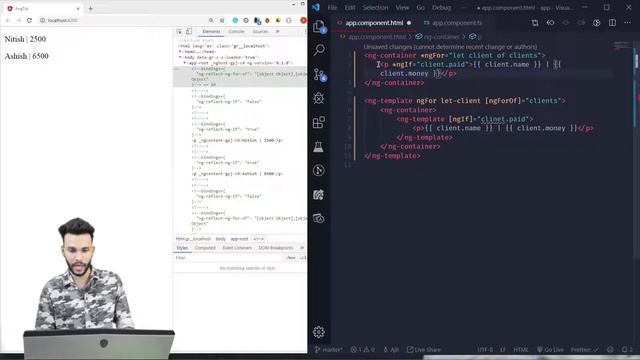
Task: Open the Search view in VS Code
Action: point(319,50)
